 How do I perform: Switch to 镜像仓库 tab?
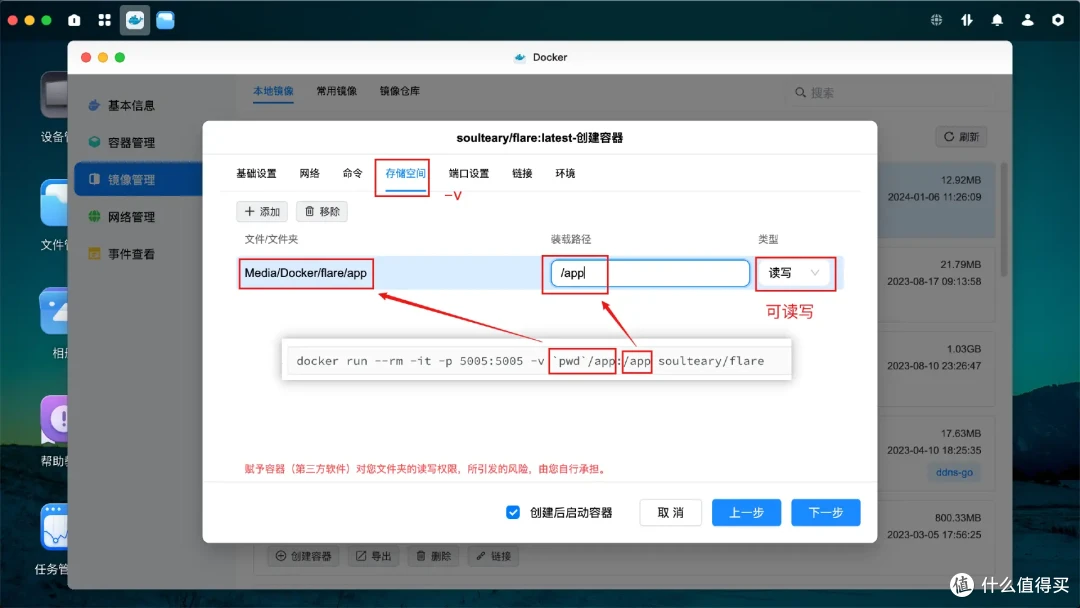[399, 91]
